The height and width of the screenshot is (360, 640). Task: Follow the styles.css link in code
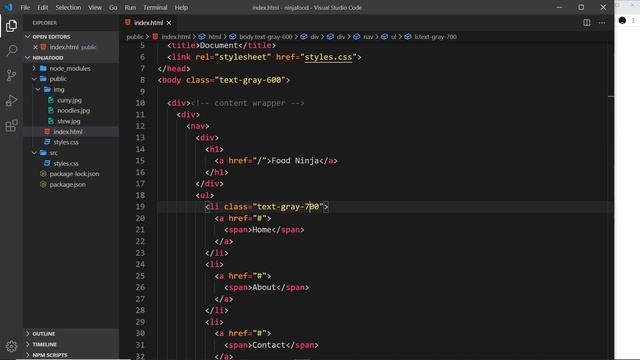[x=328, y=57]
